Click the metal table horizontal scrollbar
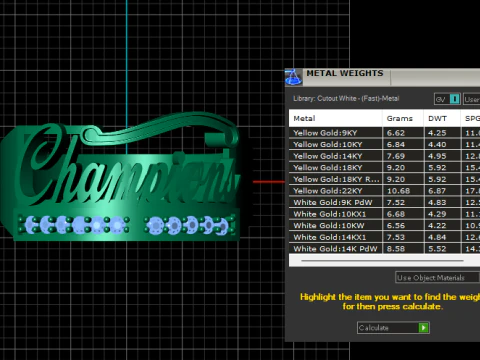 click(x=382, y=261)
